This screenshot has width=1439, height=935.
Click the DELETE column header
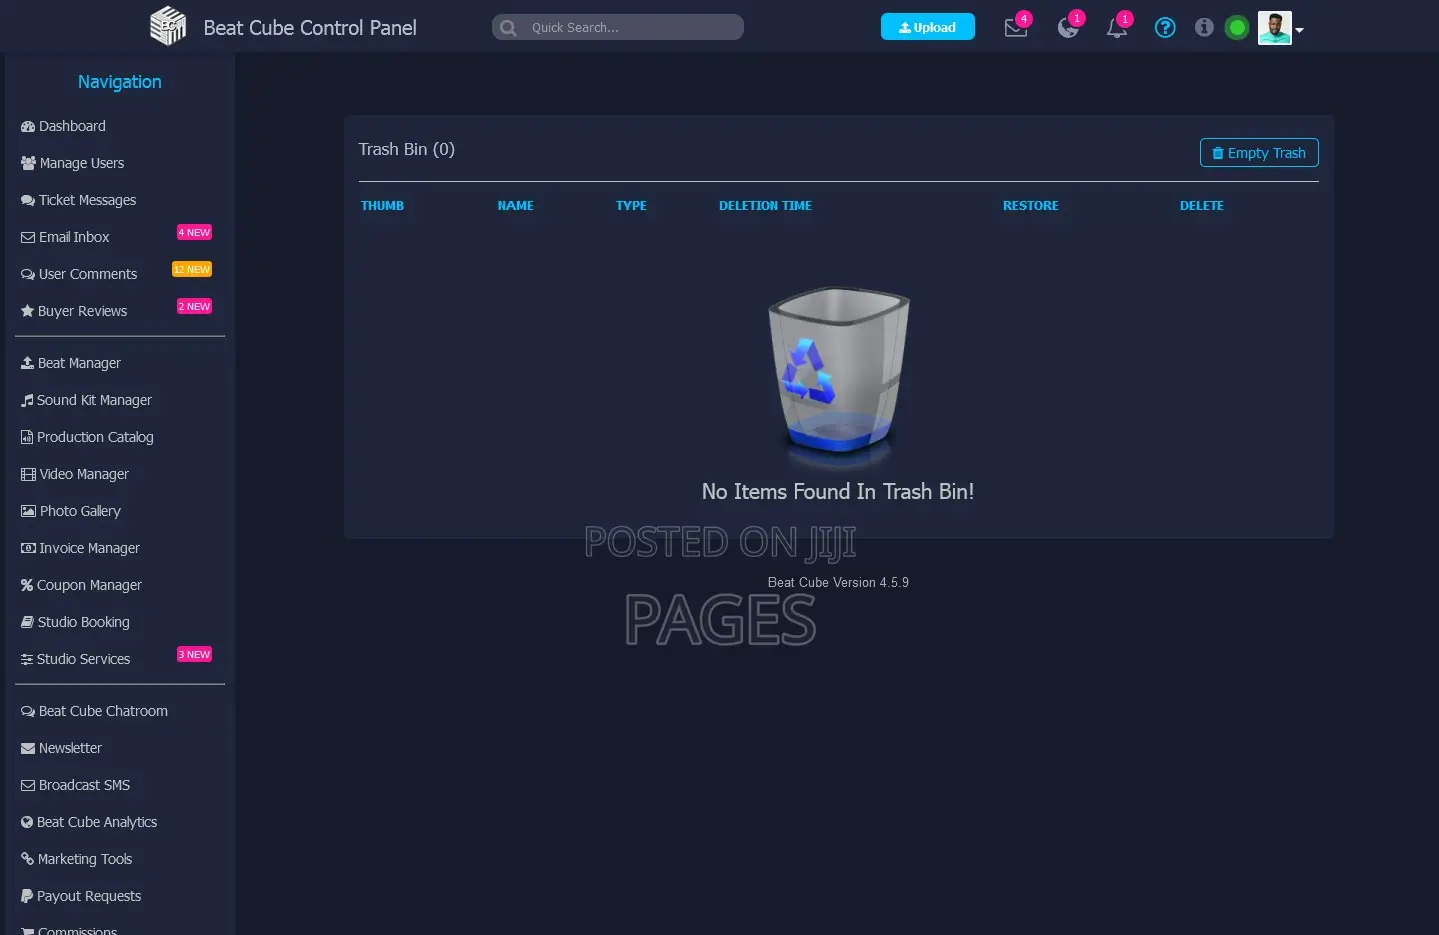point(1201,206)
